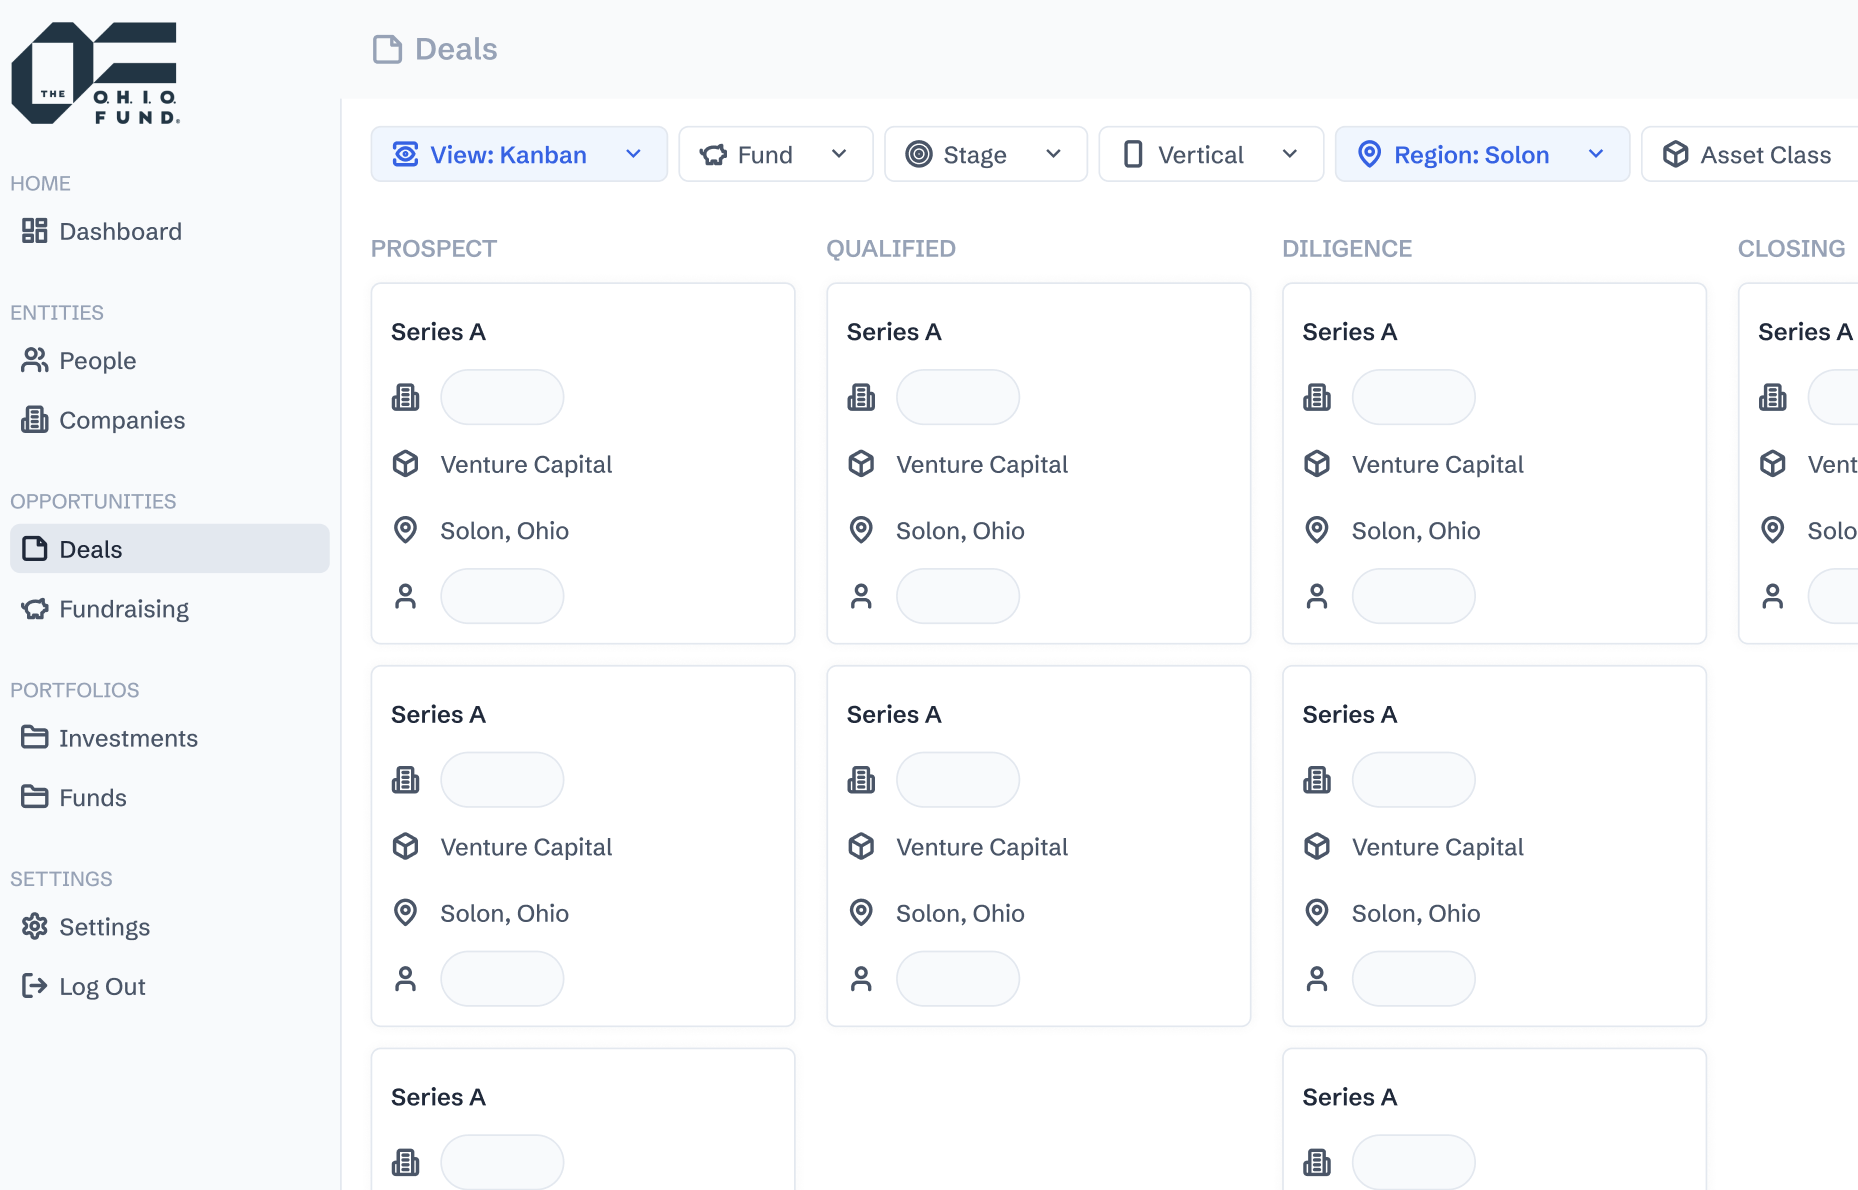
Task: Click person pill on second Qualified card
Action: [957, 978]
